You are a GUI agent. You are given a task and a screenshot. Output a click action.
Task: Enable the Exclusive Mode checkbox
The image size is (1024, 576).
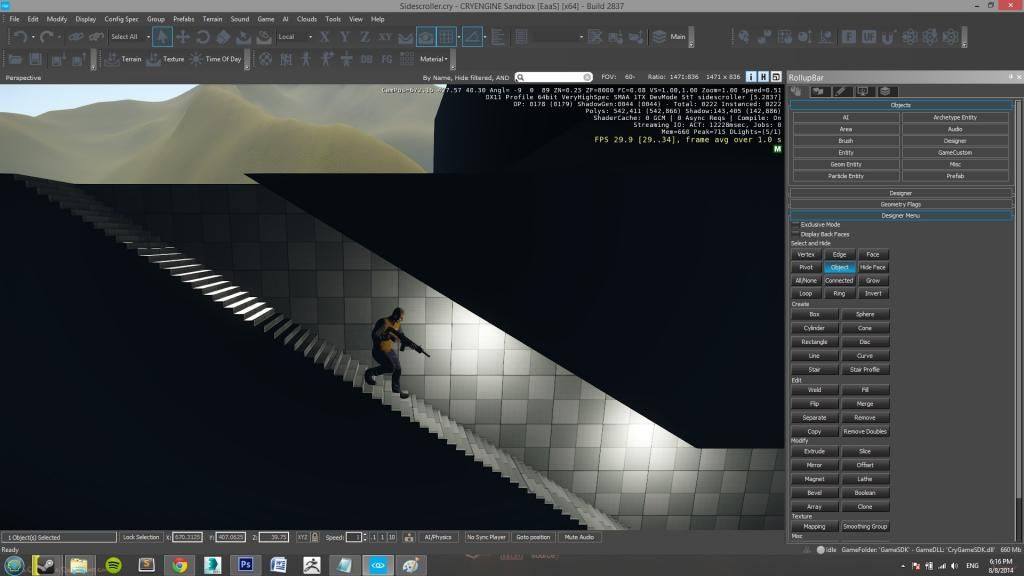[x=795, y=225]
